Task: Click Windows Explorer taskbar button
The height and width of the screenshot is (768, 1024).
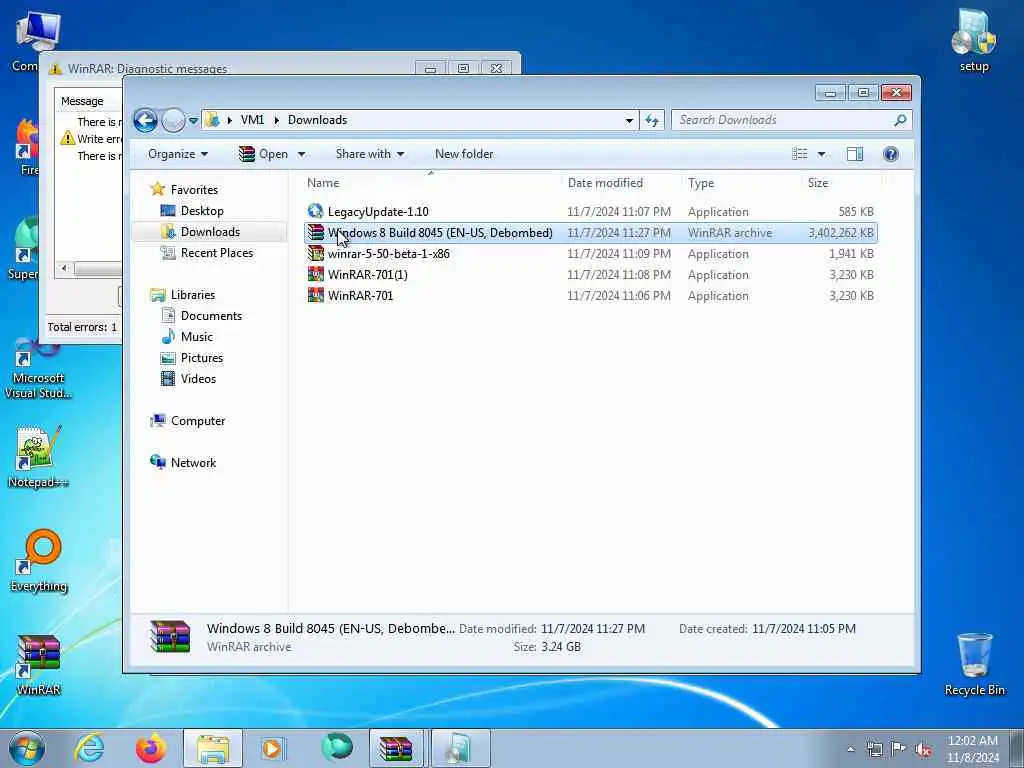Action: [213, 748]
